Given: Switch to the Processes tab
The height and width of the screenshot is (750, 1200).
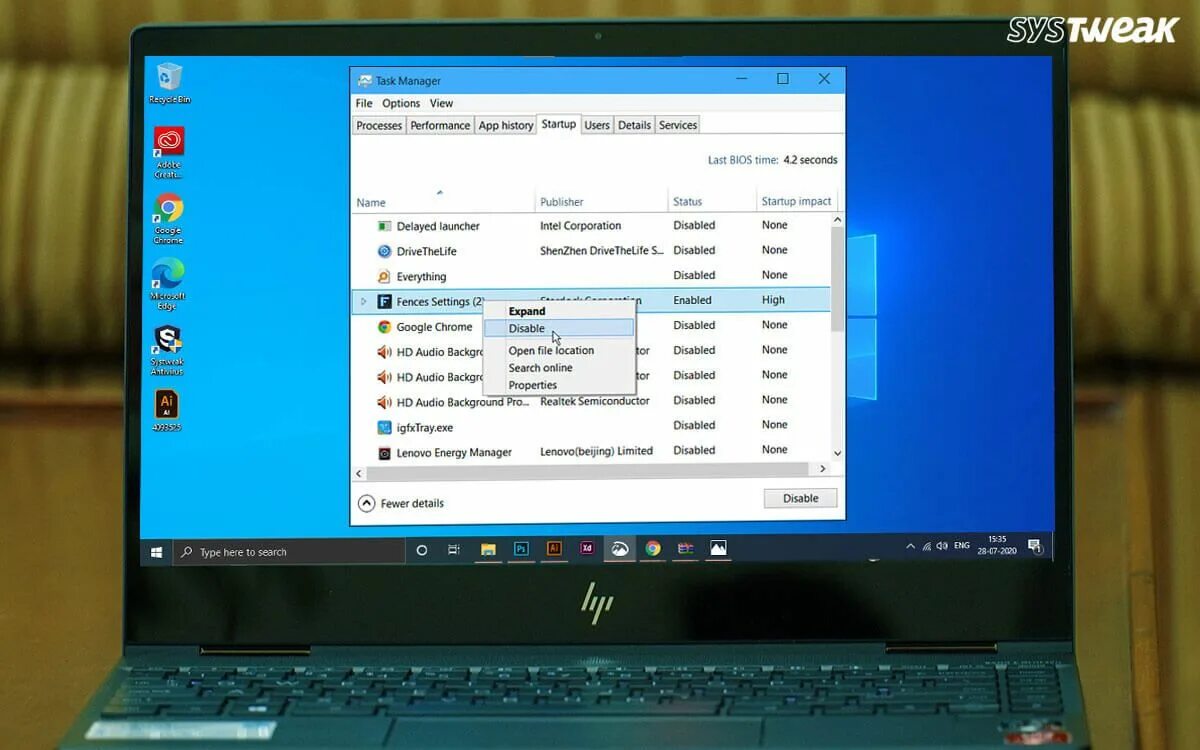Looking at the screenshot, I should (379, 125).
